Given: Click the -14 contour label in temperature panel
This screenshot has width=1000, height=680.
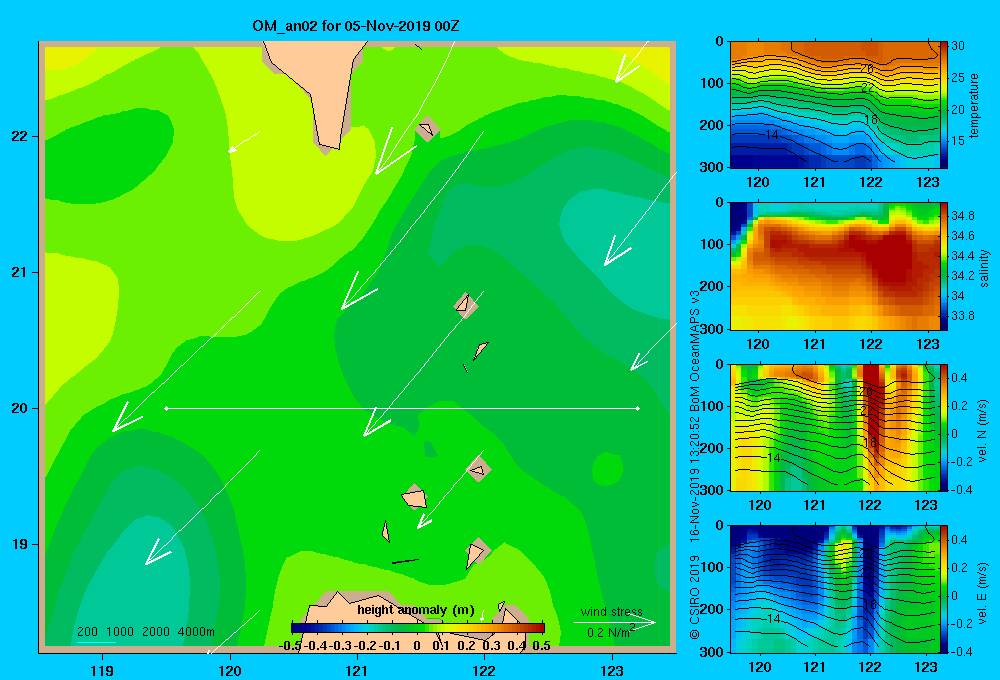Looking at the screenshot, I should click(769, 135).
